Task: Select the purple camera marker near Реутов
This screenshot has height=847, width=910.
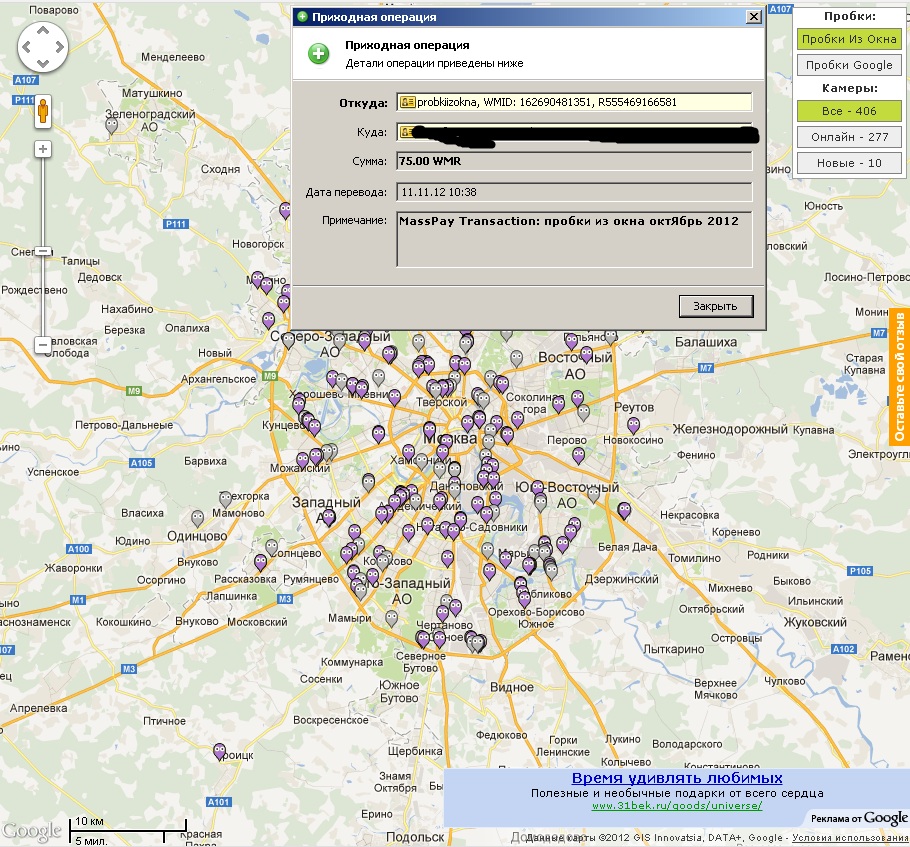Action: 634,426
